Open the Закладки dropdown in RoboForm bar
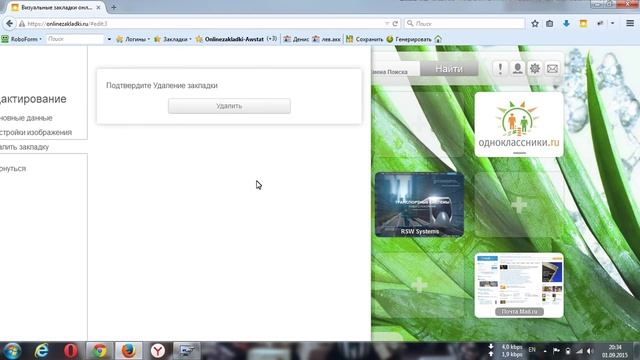Screen dimensions: 640x360 [x=173, y=39]
